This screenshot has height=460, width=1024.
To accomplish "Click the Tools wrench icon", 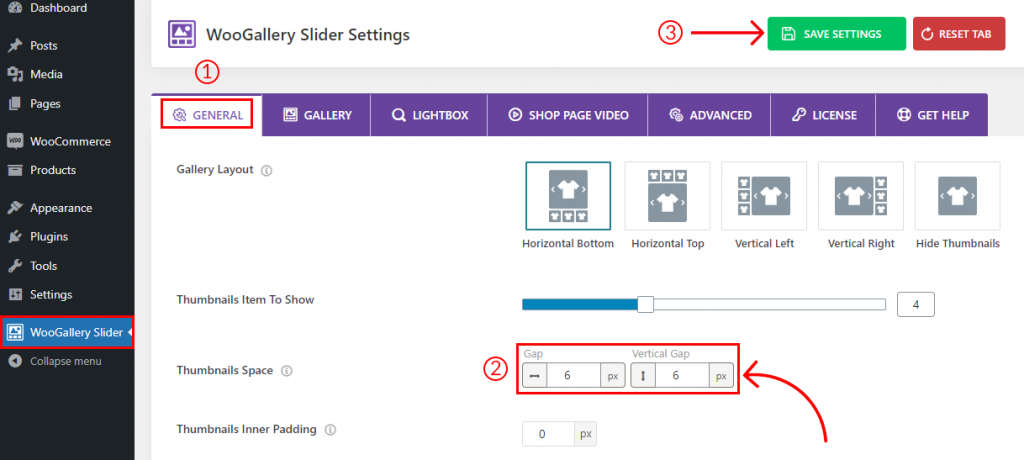I will 14,266.
